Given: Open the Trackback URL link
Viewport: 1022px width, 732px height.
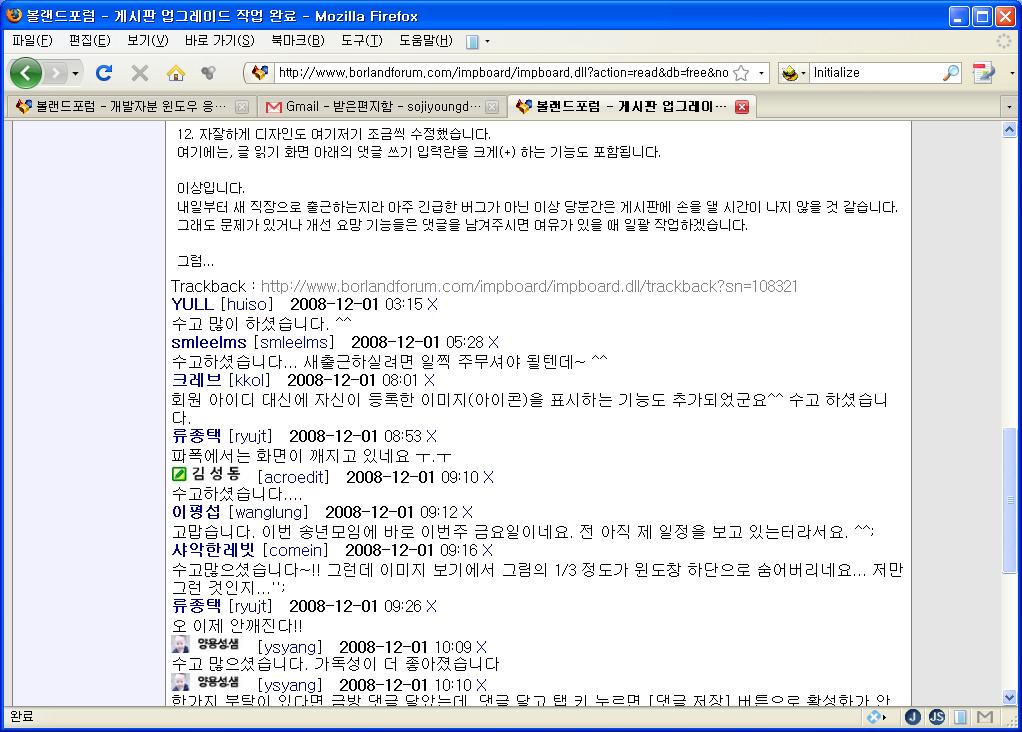Looking at the screenshot, I should coord(529,286).
